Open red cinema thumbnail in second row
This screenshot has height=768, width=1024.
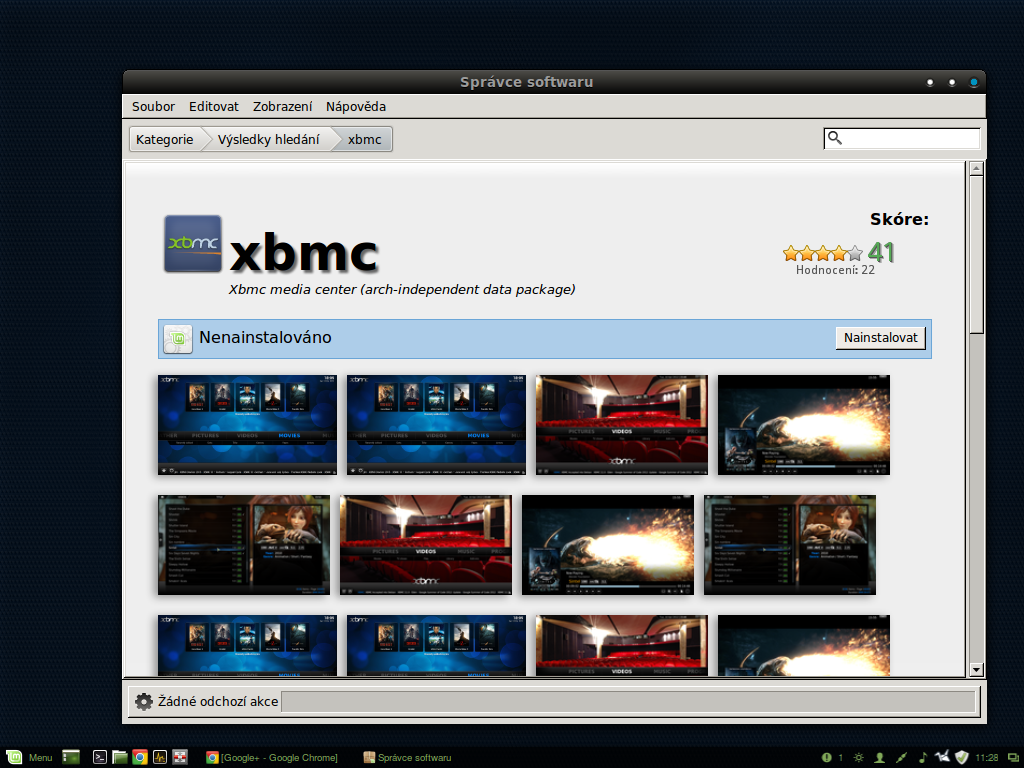(426, 545)
